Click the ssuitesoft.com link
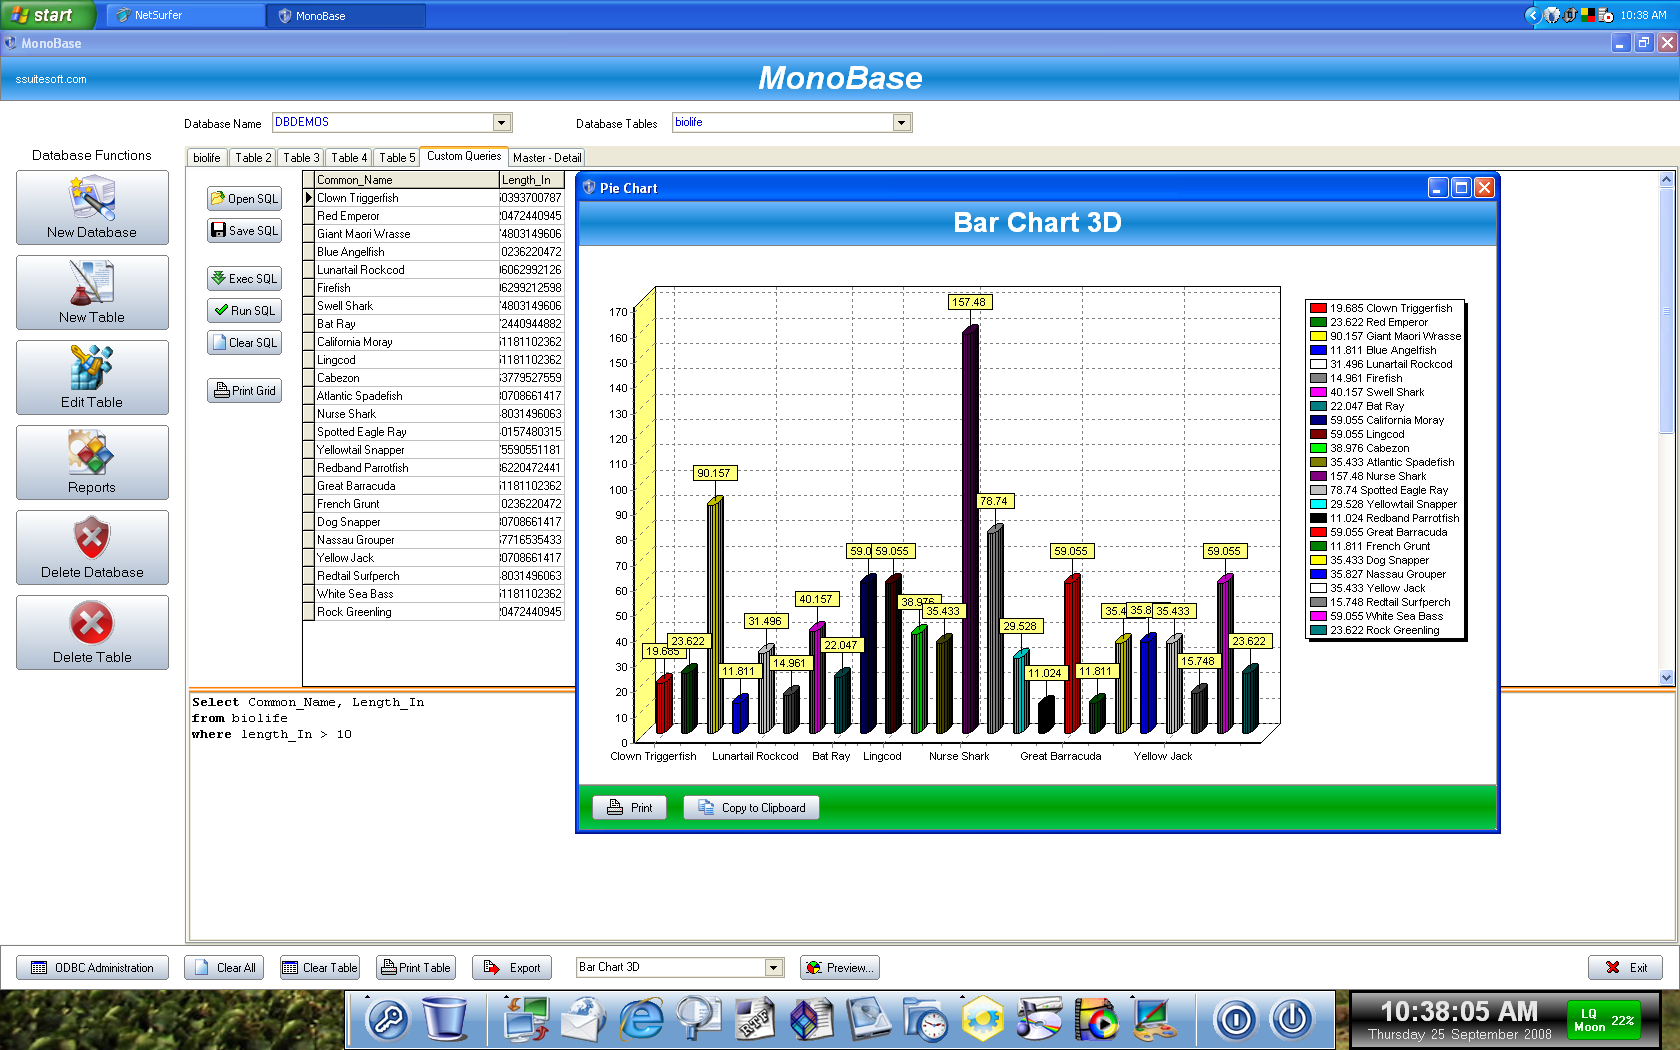Image resolution: width=1680 pixels, height=1050 pixels. pyautogui.click(x=51, y=79)
